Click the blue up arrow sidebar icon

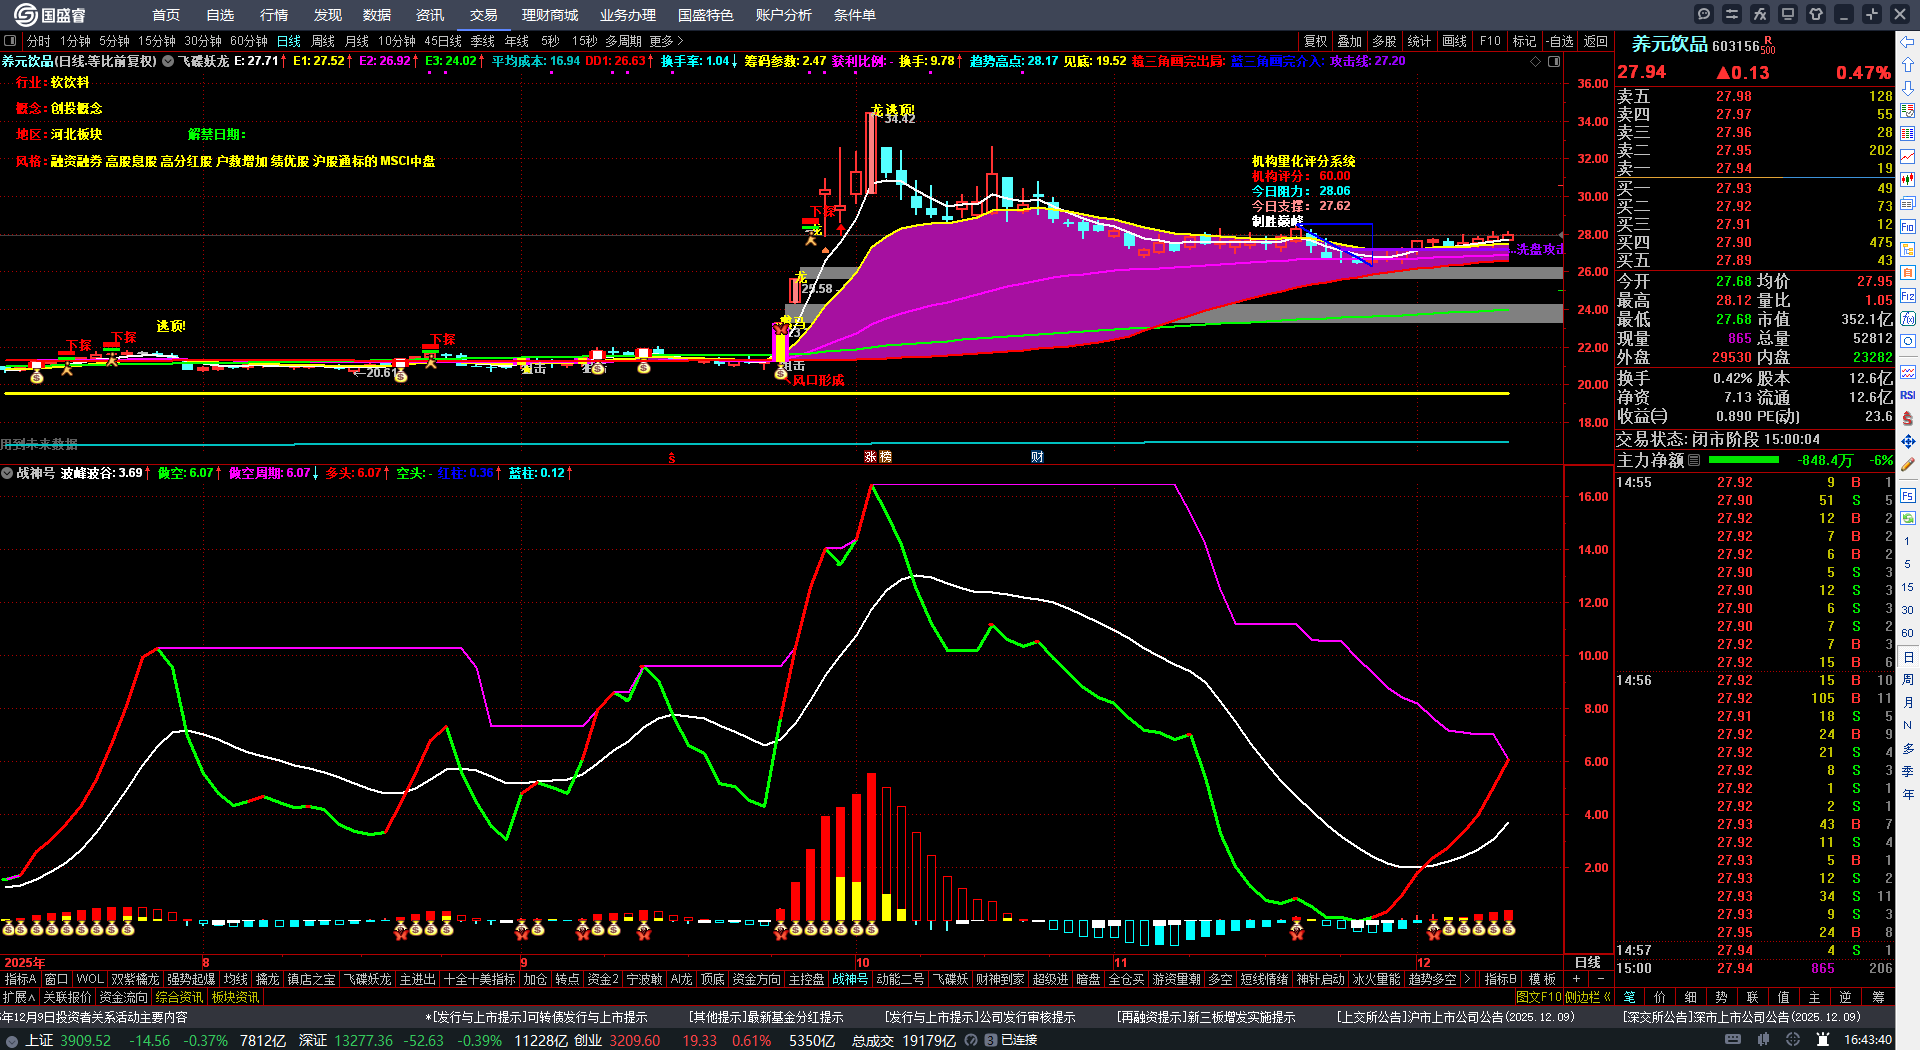tap(1908, 65)
